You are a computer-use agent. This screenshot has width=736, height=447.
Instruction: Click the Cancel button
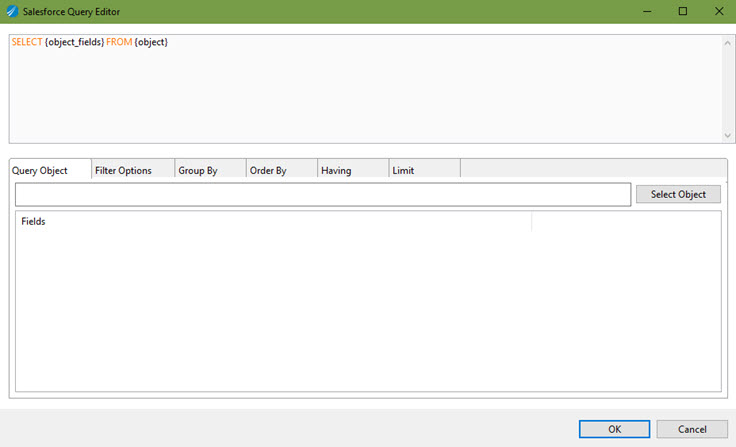pos(692,429)
